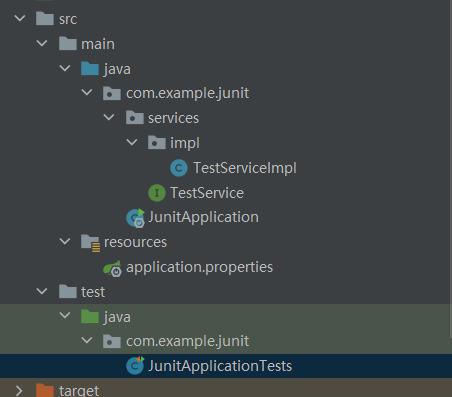
Task: Select the test folder label
Action: tap(93, 292)
